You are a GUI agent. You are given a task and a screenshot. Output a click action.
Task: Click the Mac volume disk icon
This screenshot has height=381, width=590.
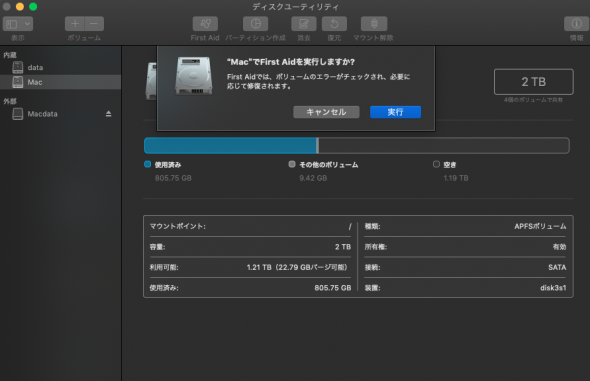tap(18, 82)
